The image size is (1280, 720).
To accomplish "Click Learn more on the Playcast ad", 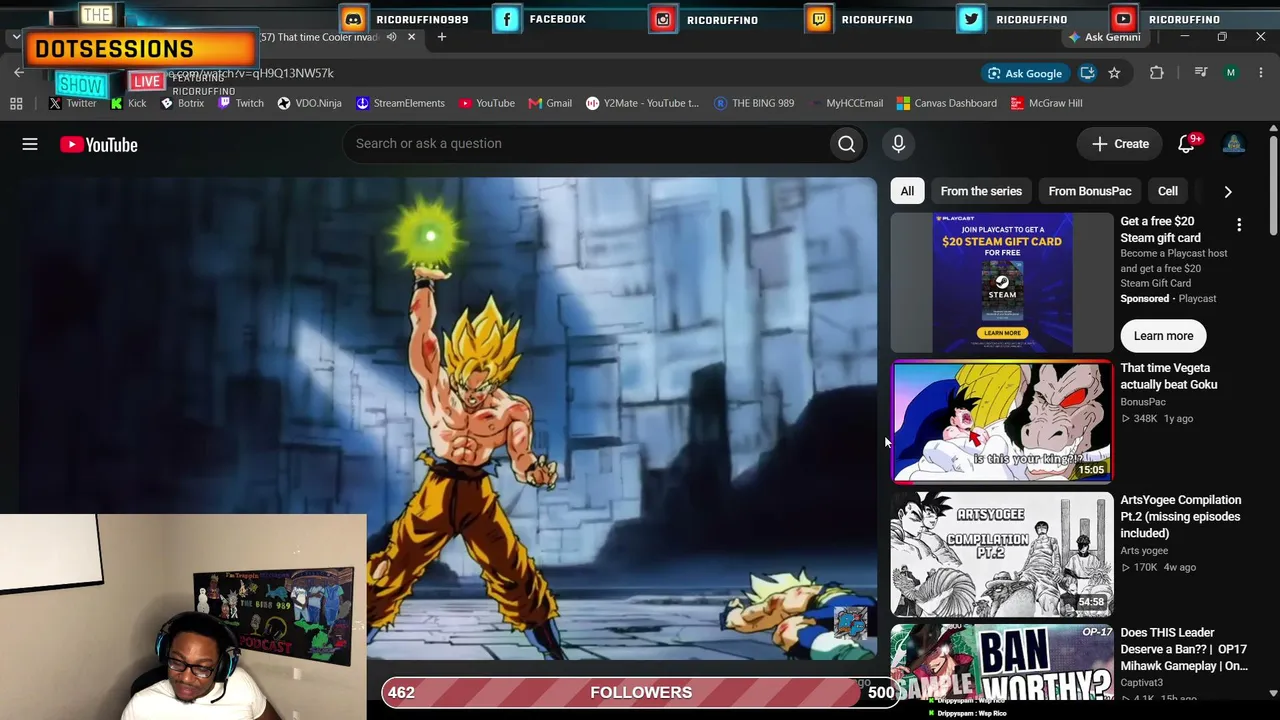I will click(1163, 336).
